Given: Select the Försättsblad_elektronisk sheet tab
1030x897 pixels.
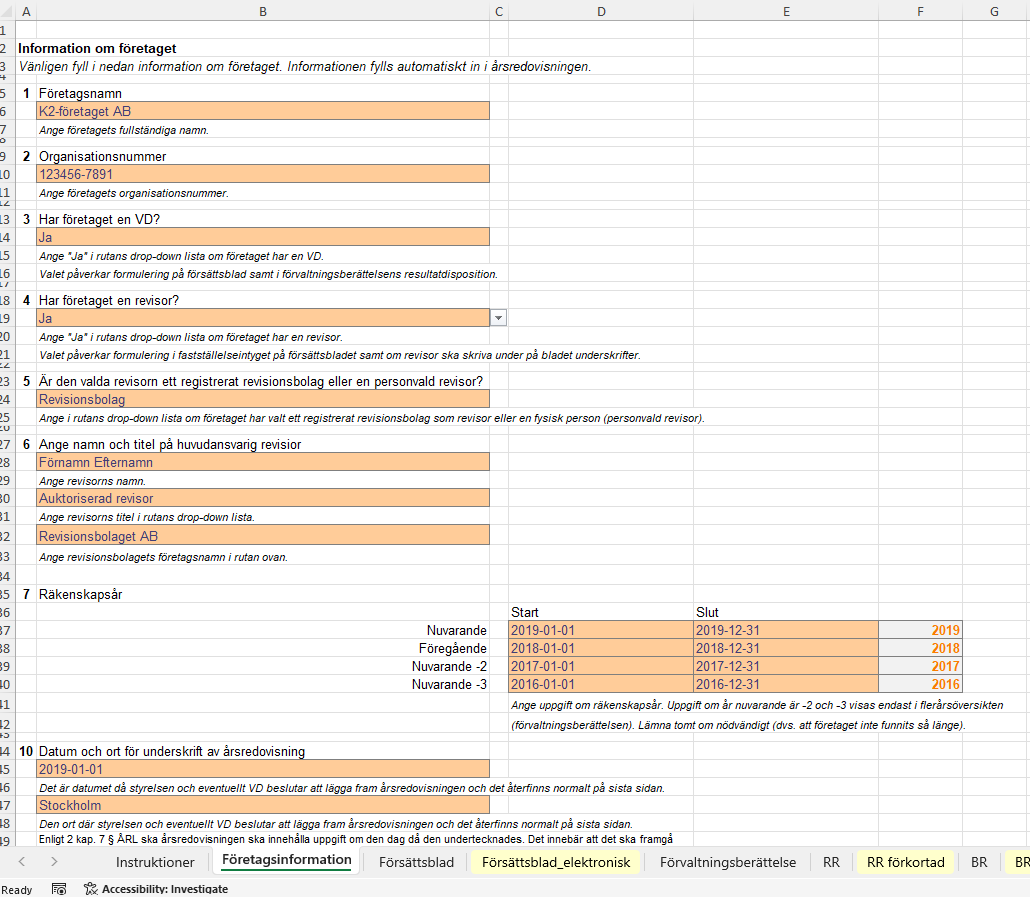Looking at the screenshot, I should point(556,862).
